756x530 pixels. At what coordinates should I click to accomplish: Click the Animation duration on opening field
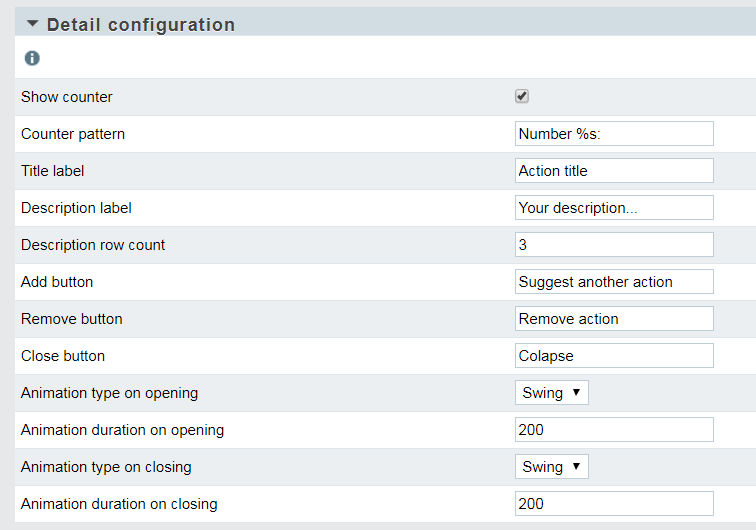click(x=614, y=430)
